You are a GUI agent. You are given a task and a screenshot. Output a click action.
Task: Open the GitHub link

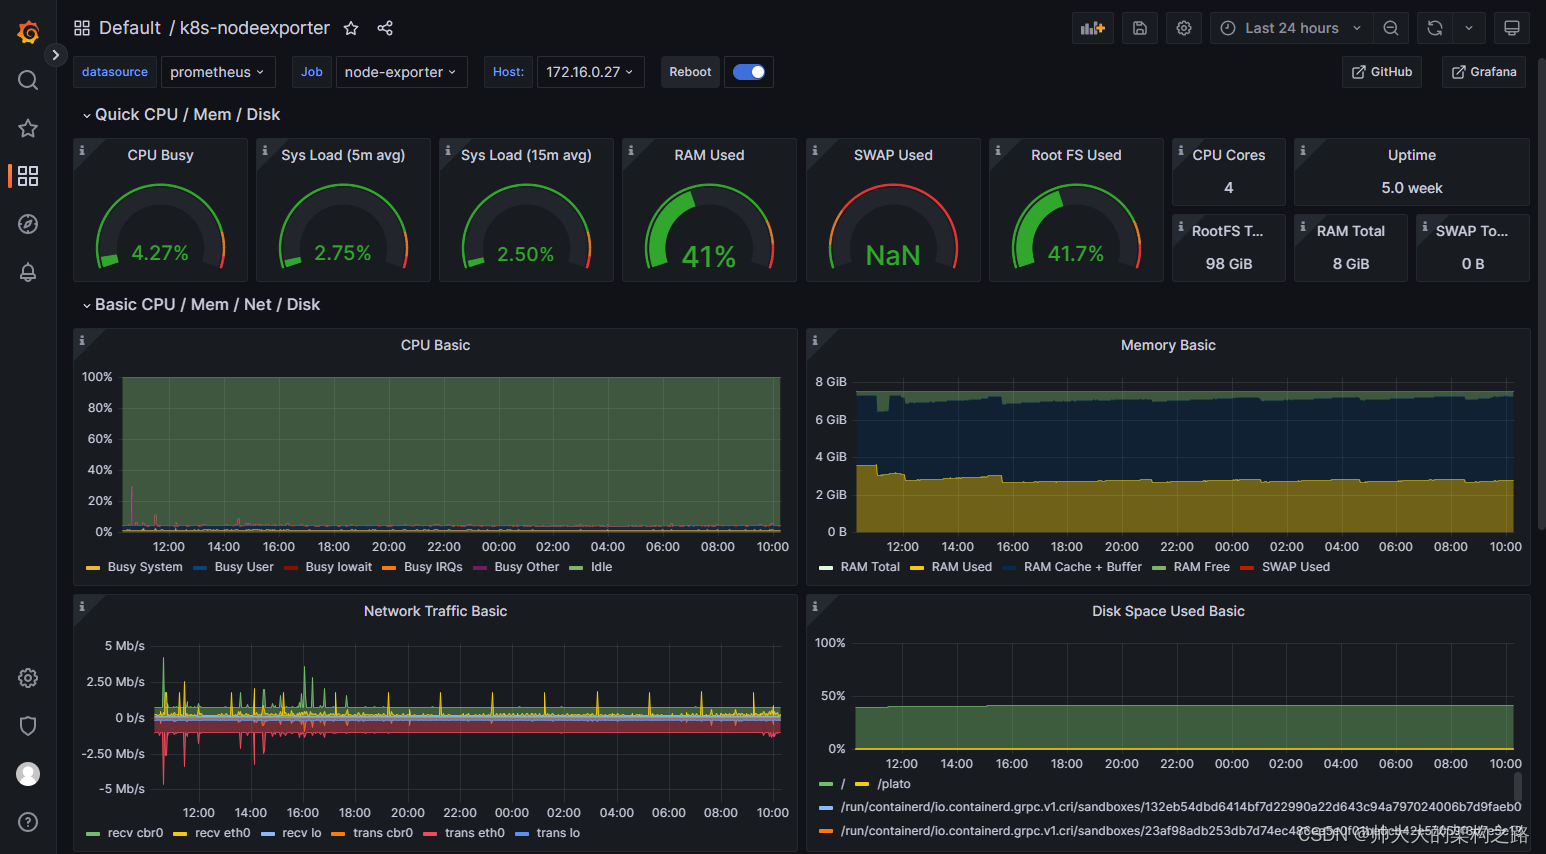coord(1382,72)
